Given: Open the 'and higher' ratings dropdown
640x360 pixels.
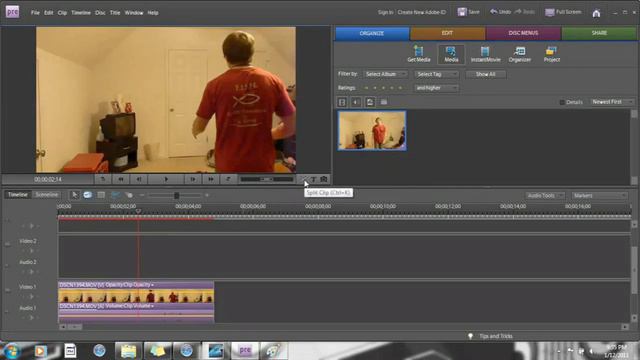Looking at the screenshot, I should point(436,88).
